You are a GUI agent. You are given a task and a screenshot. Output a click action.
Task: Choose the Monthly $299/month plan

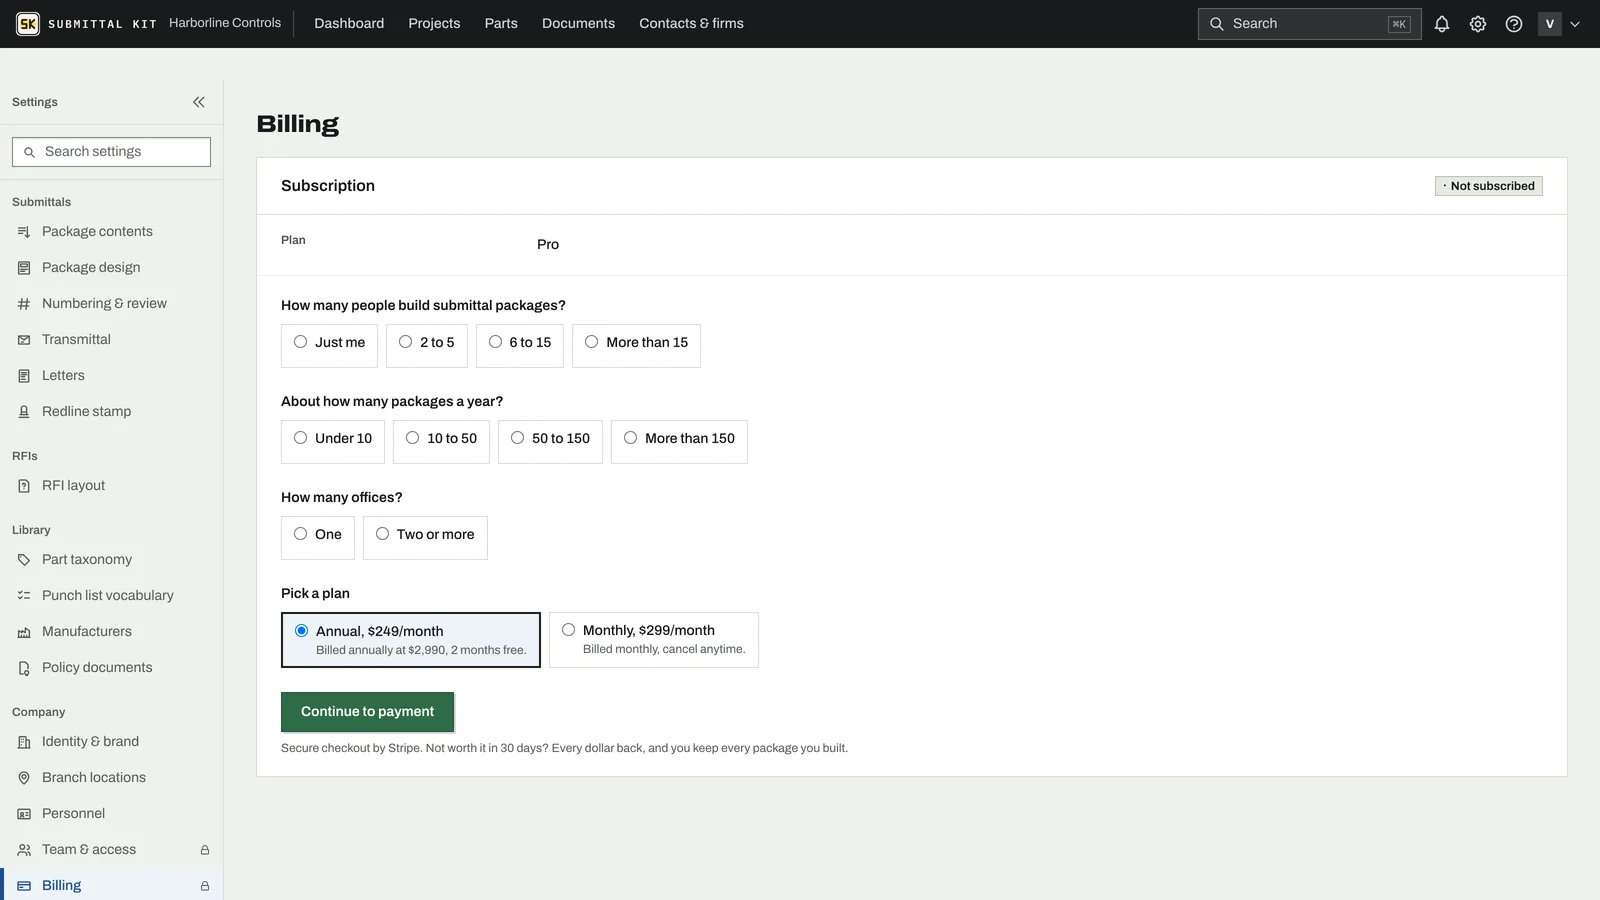point(654,640)
